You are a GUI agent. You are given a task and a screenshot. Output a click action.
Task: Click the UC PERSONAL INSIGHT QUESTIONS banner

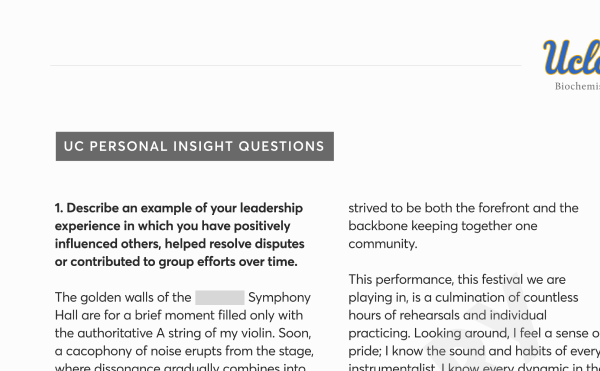coord(195,146)
